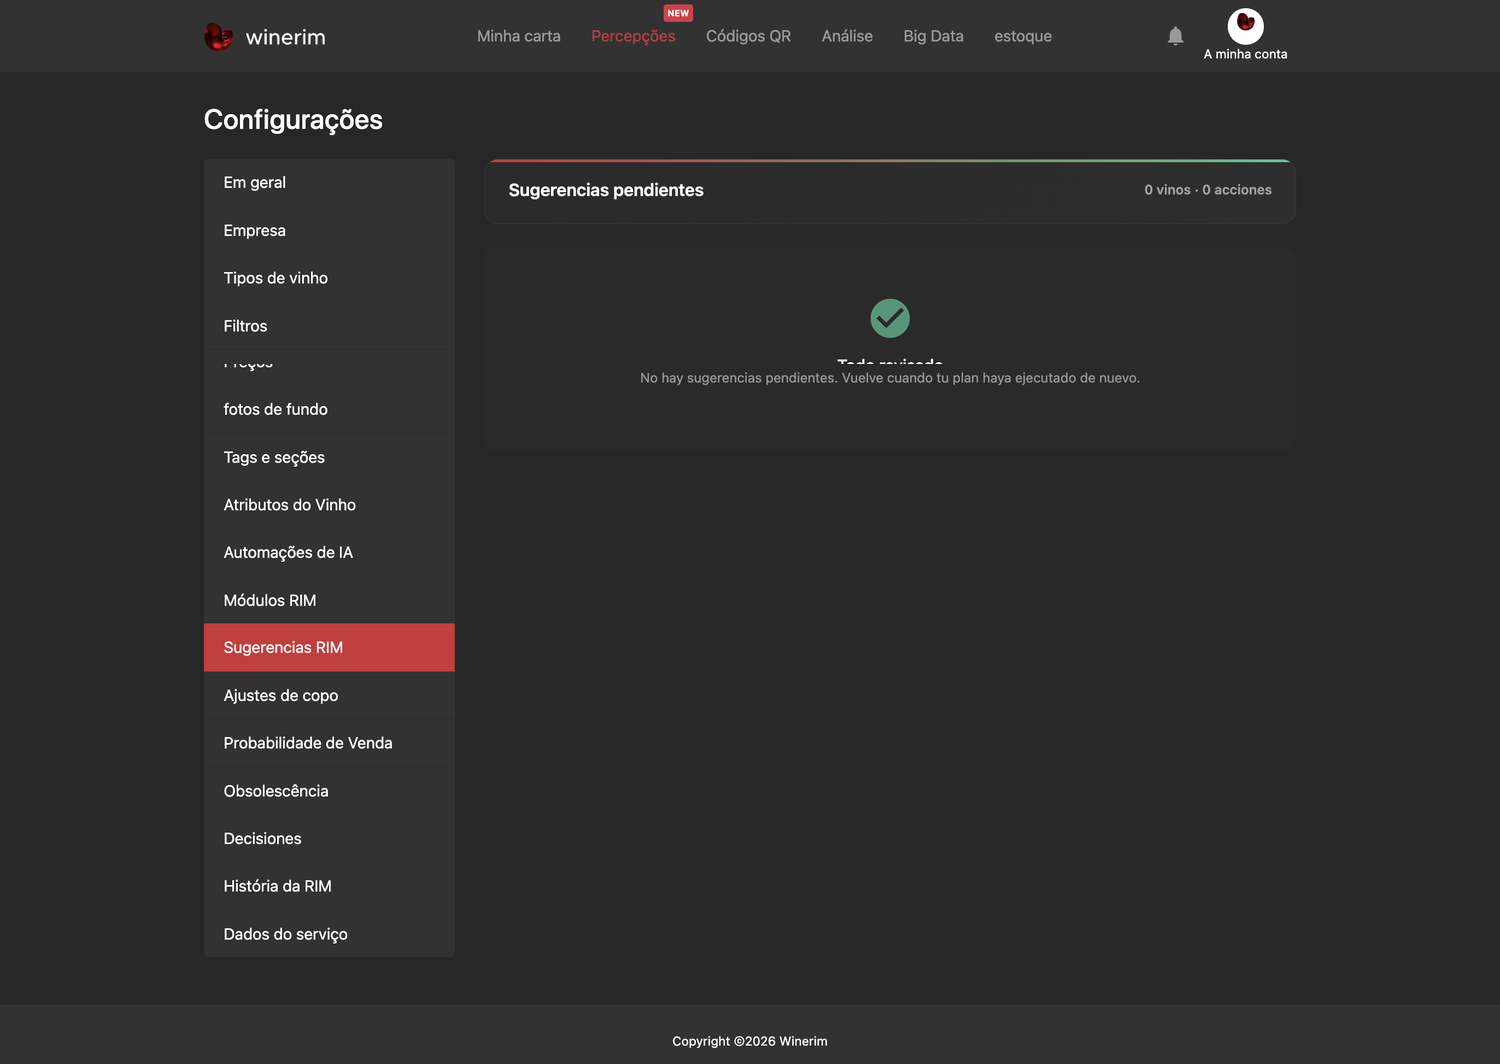Open Tipos de vinho settings
Screen dimensions: 1500x1064
329,278
